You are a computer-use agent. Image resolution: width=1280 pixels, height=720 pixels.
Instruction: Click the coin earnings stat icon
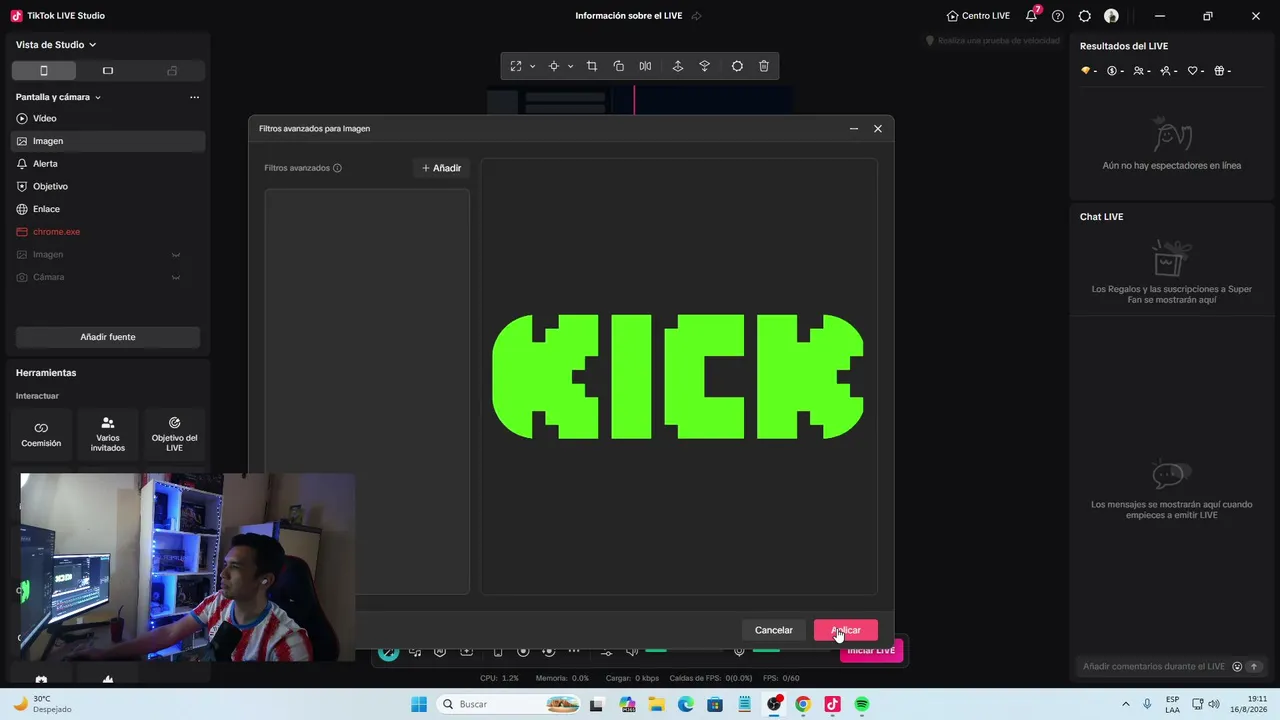pos(1112,71)
